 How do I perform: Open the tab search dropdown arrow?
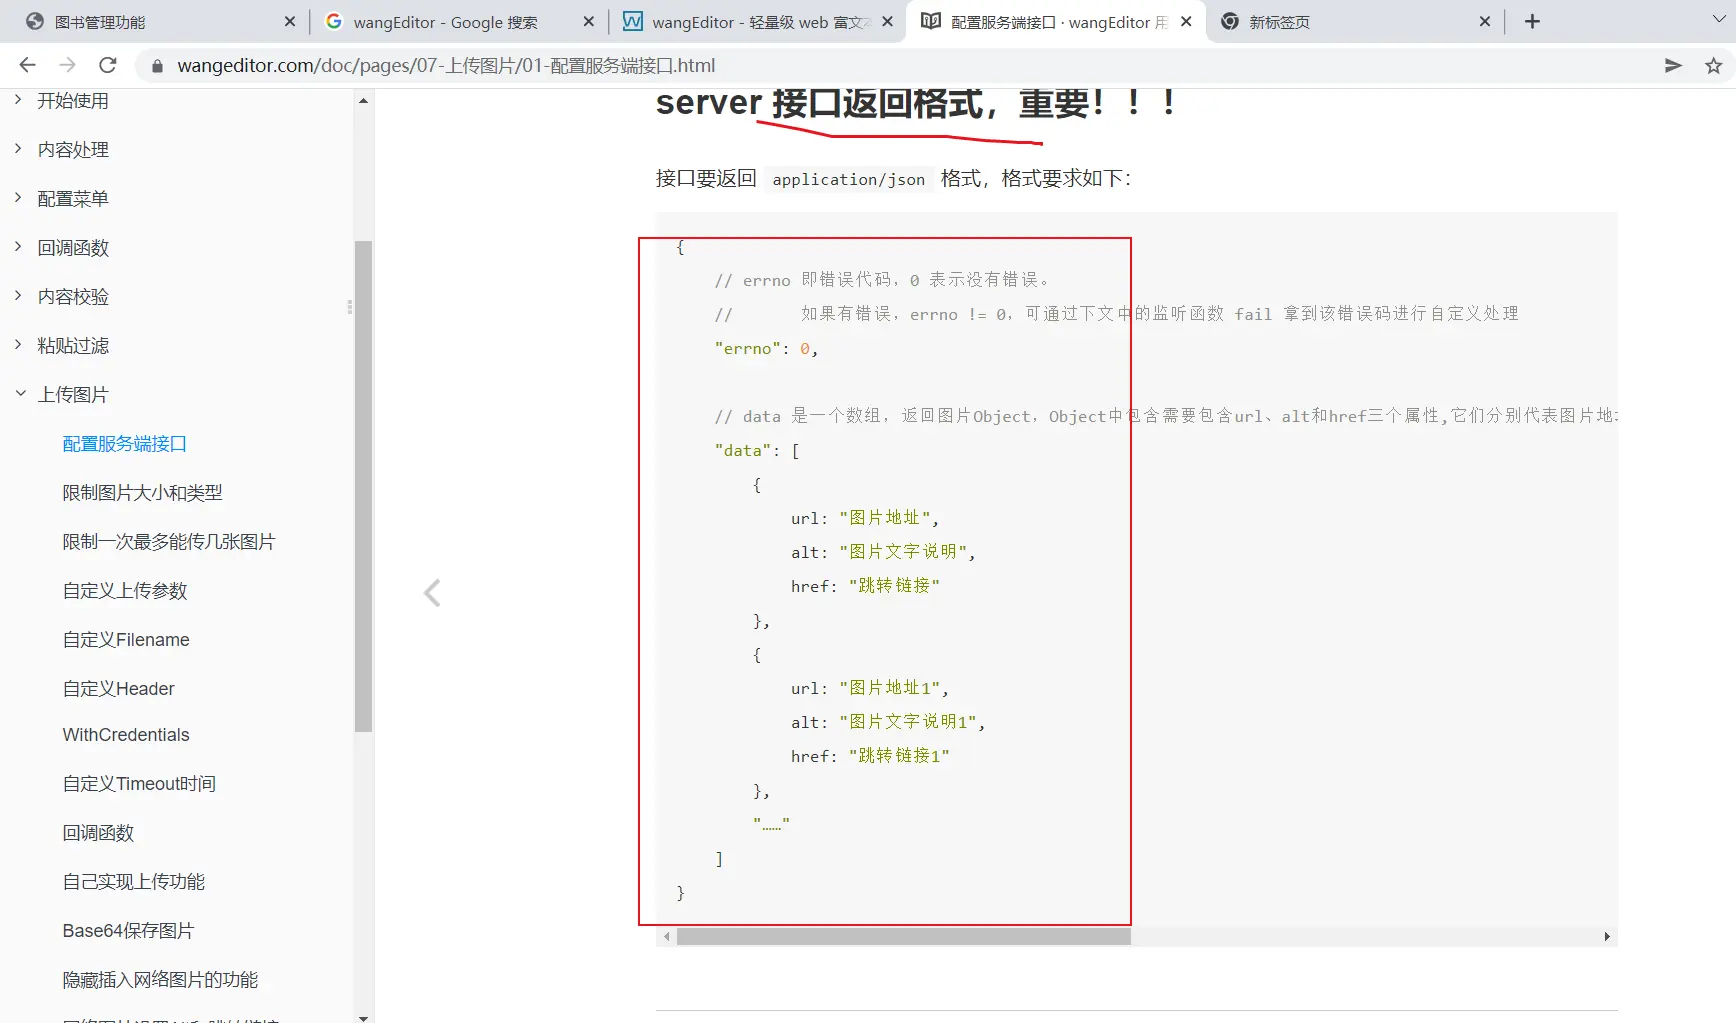(x=1719, y=20)
